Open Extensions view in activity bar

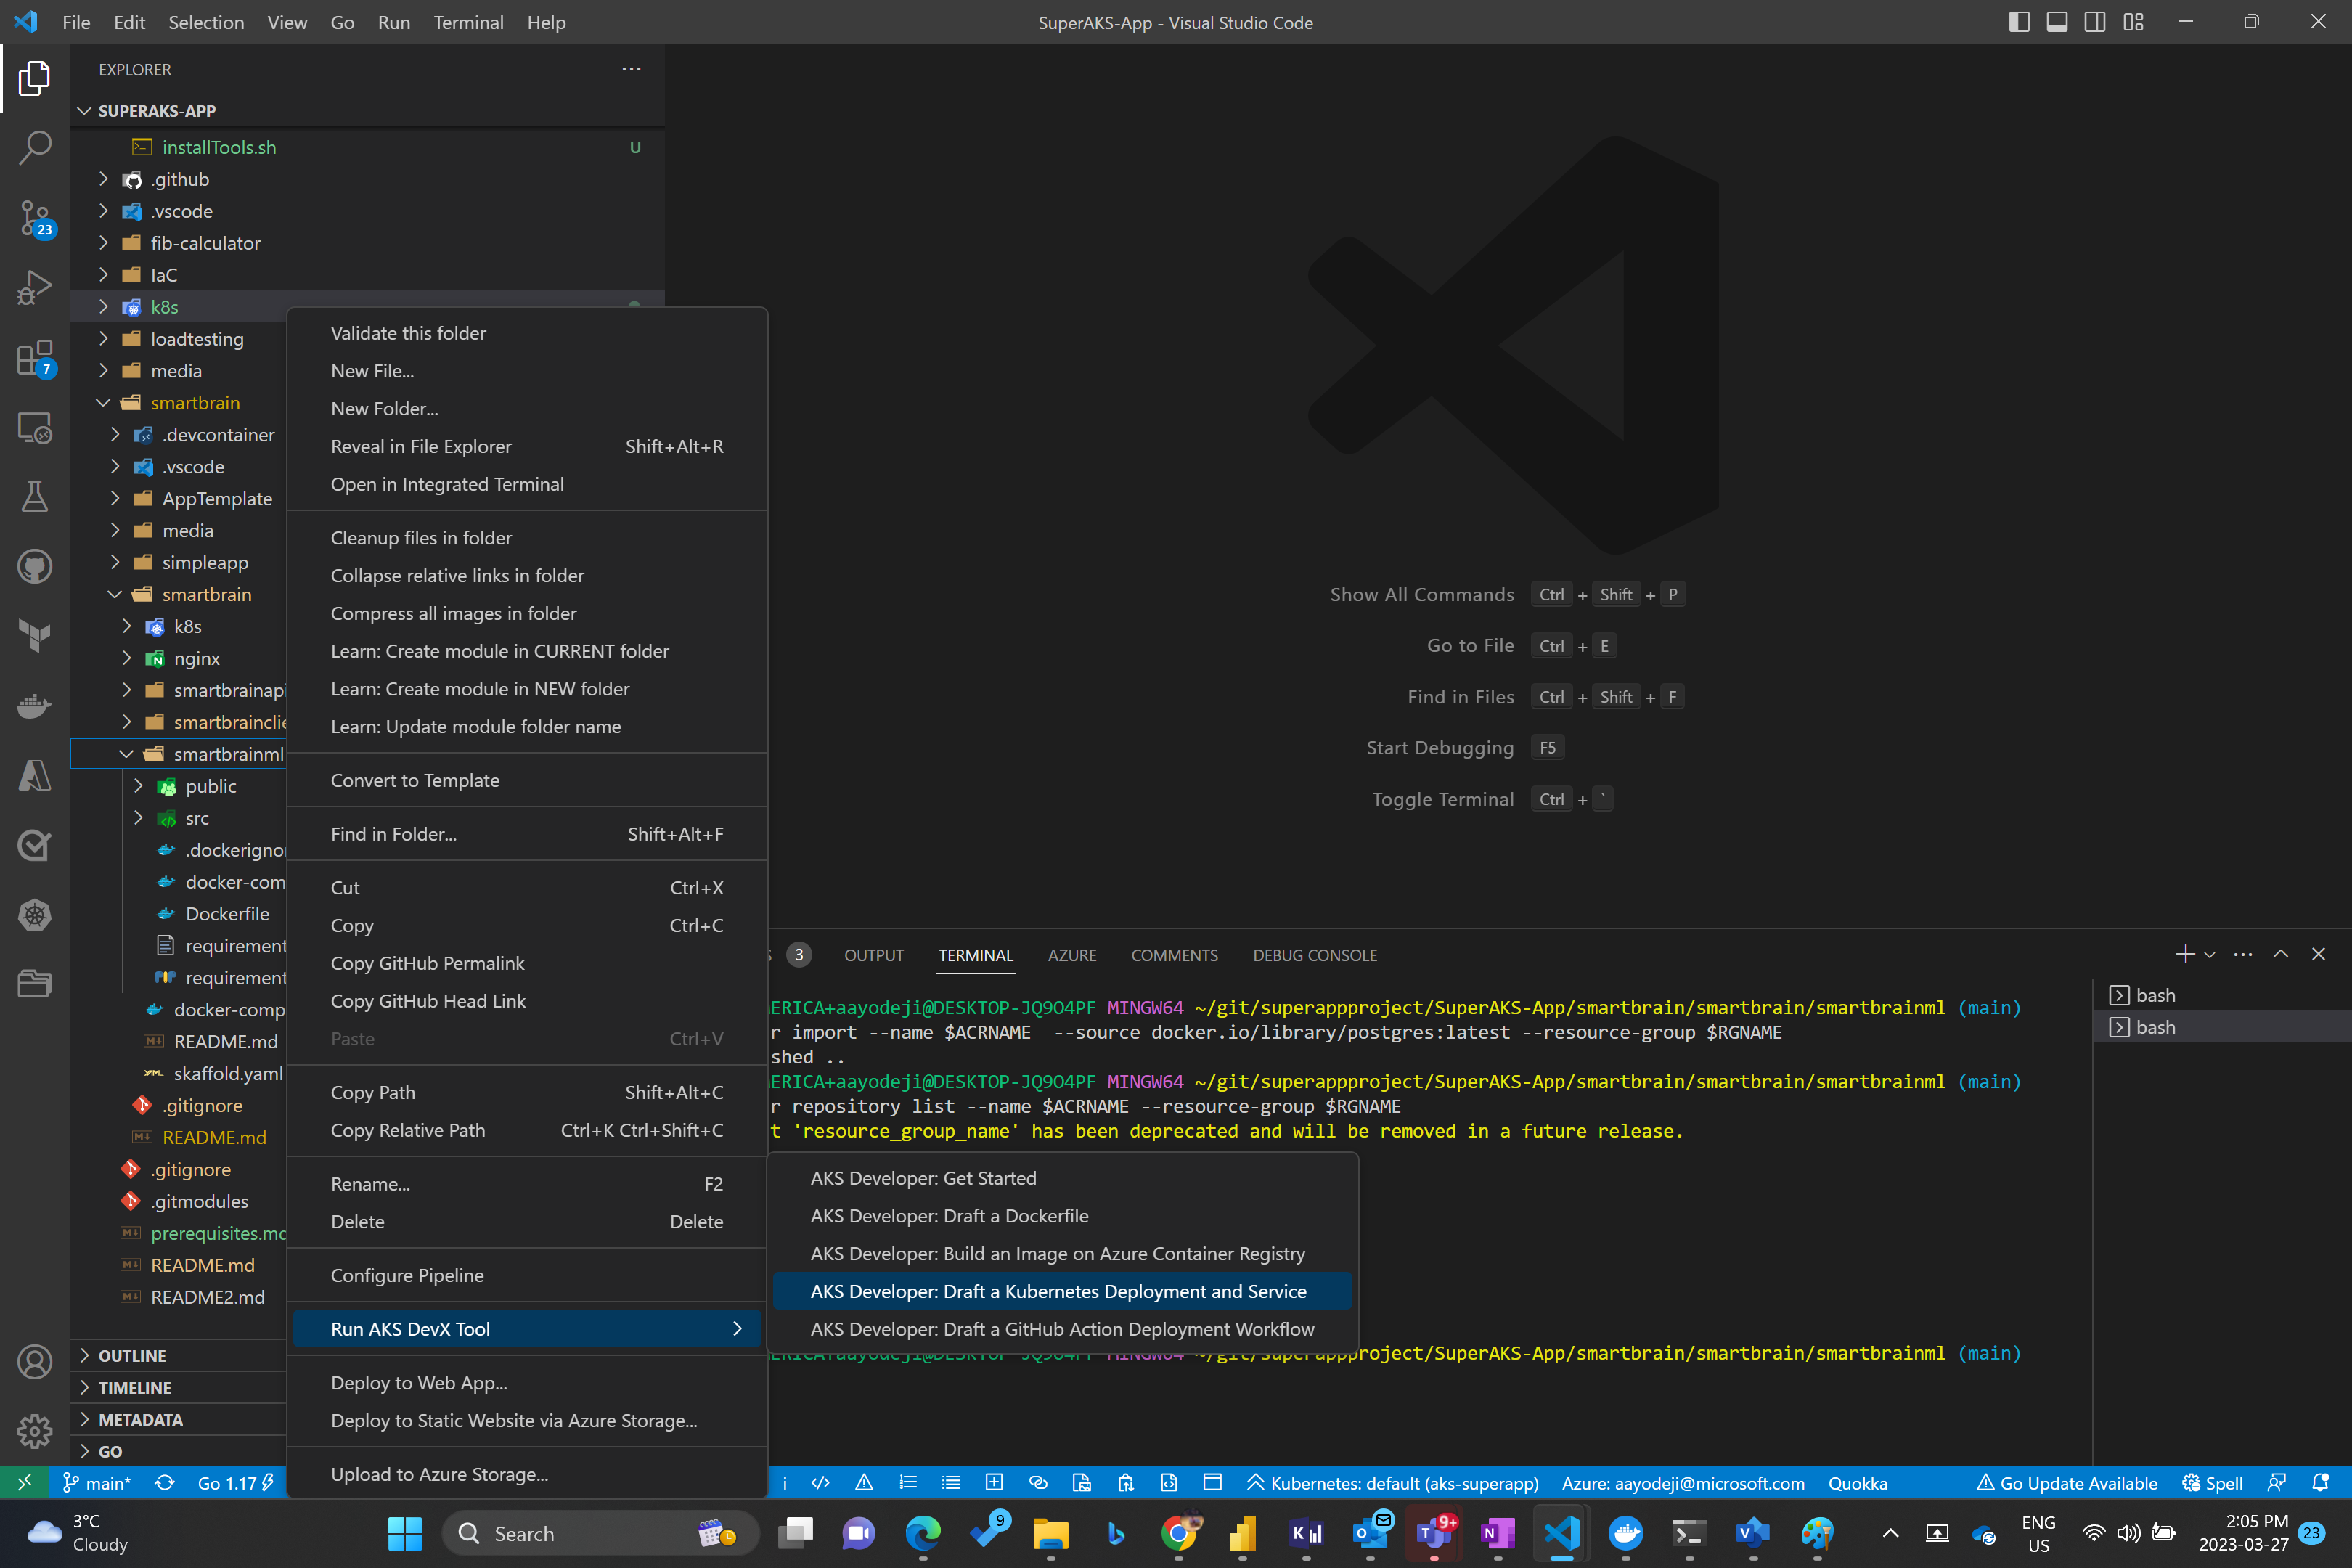[x=35, y=357]
